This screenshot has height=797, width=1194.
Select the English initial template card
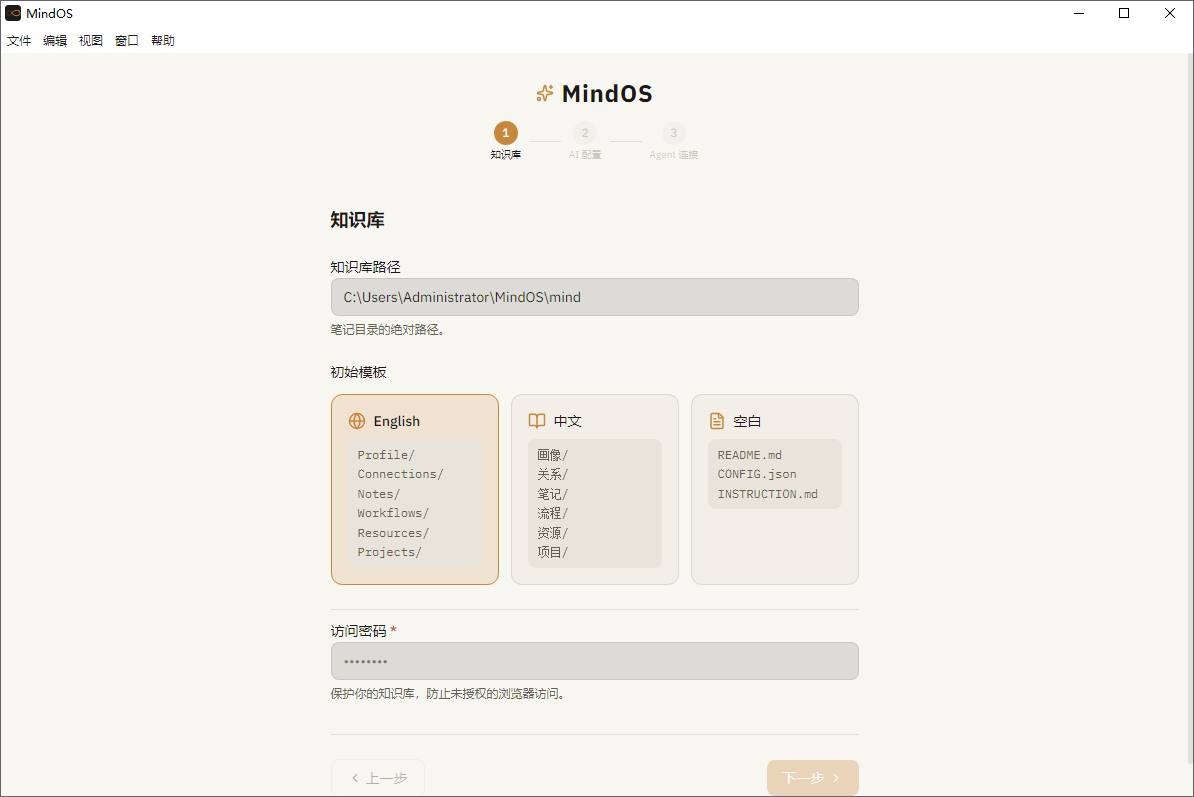[414, 489]
